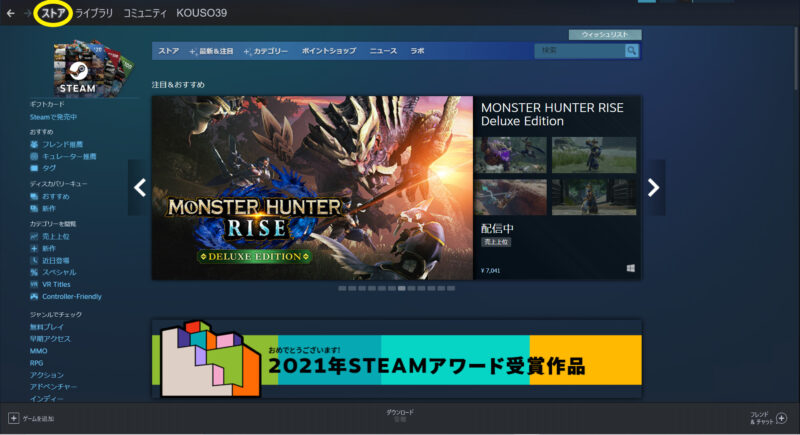Open the ダウンロード status at bottom

(x=400, y=415)
